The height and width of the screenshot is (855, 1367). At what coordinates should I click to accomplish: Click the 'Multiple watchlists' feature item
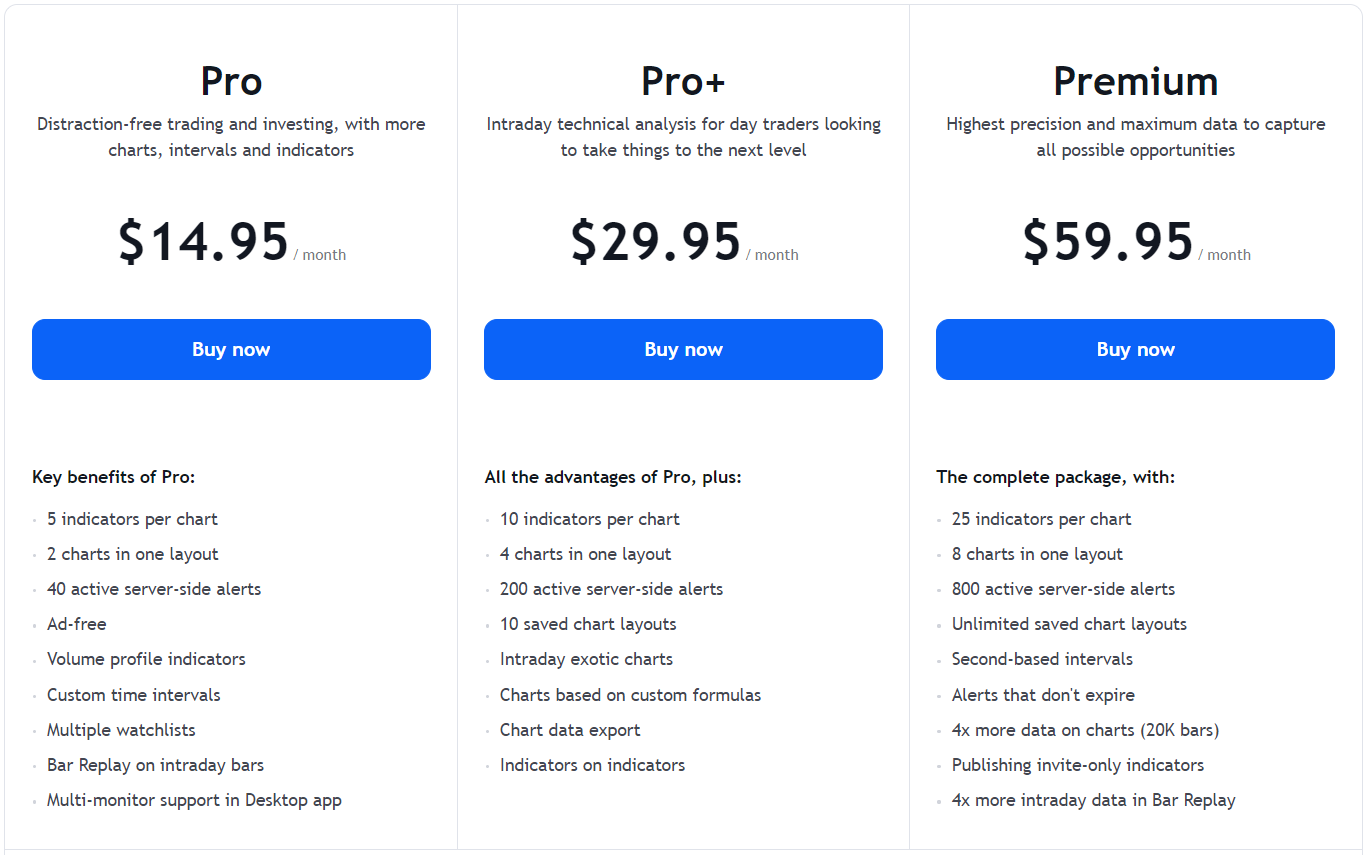click(x=120, y=729)
